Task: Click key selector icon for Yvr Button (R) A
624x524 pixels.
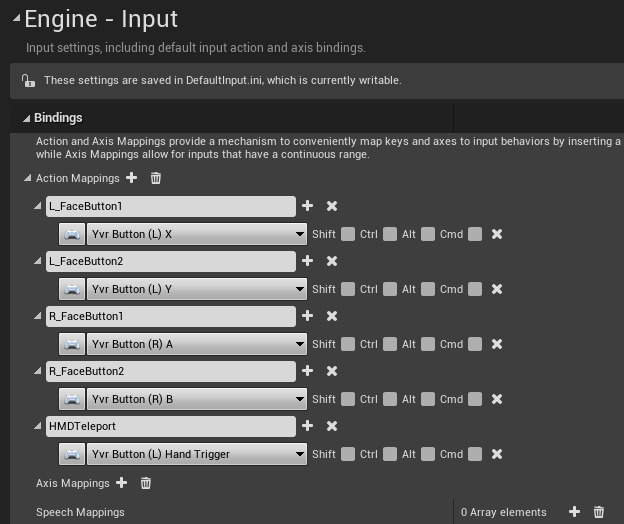Action: 72,344
